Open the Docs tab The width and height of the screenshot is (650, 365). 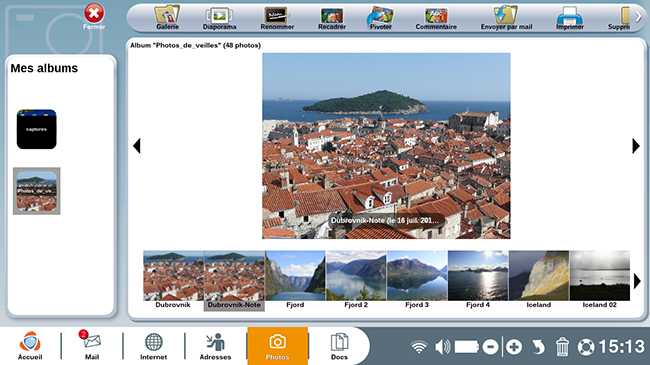339,346
